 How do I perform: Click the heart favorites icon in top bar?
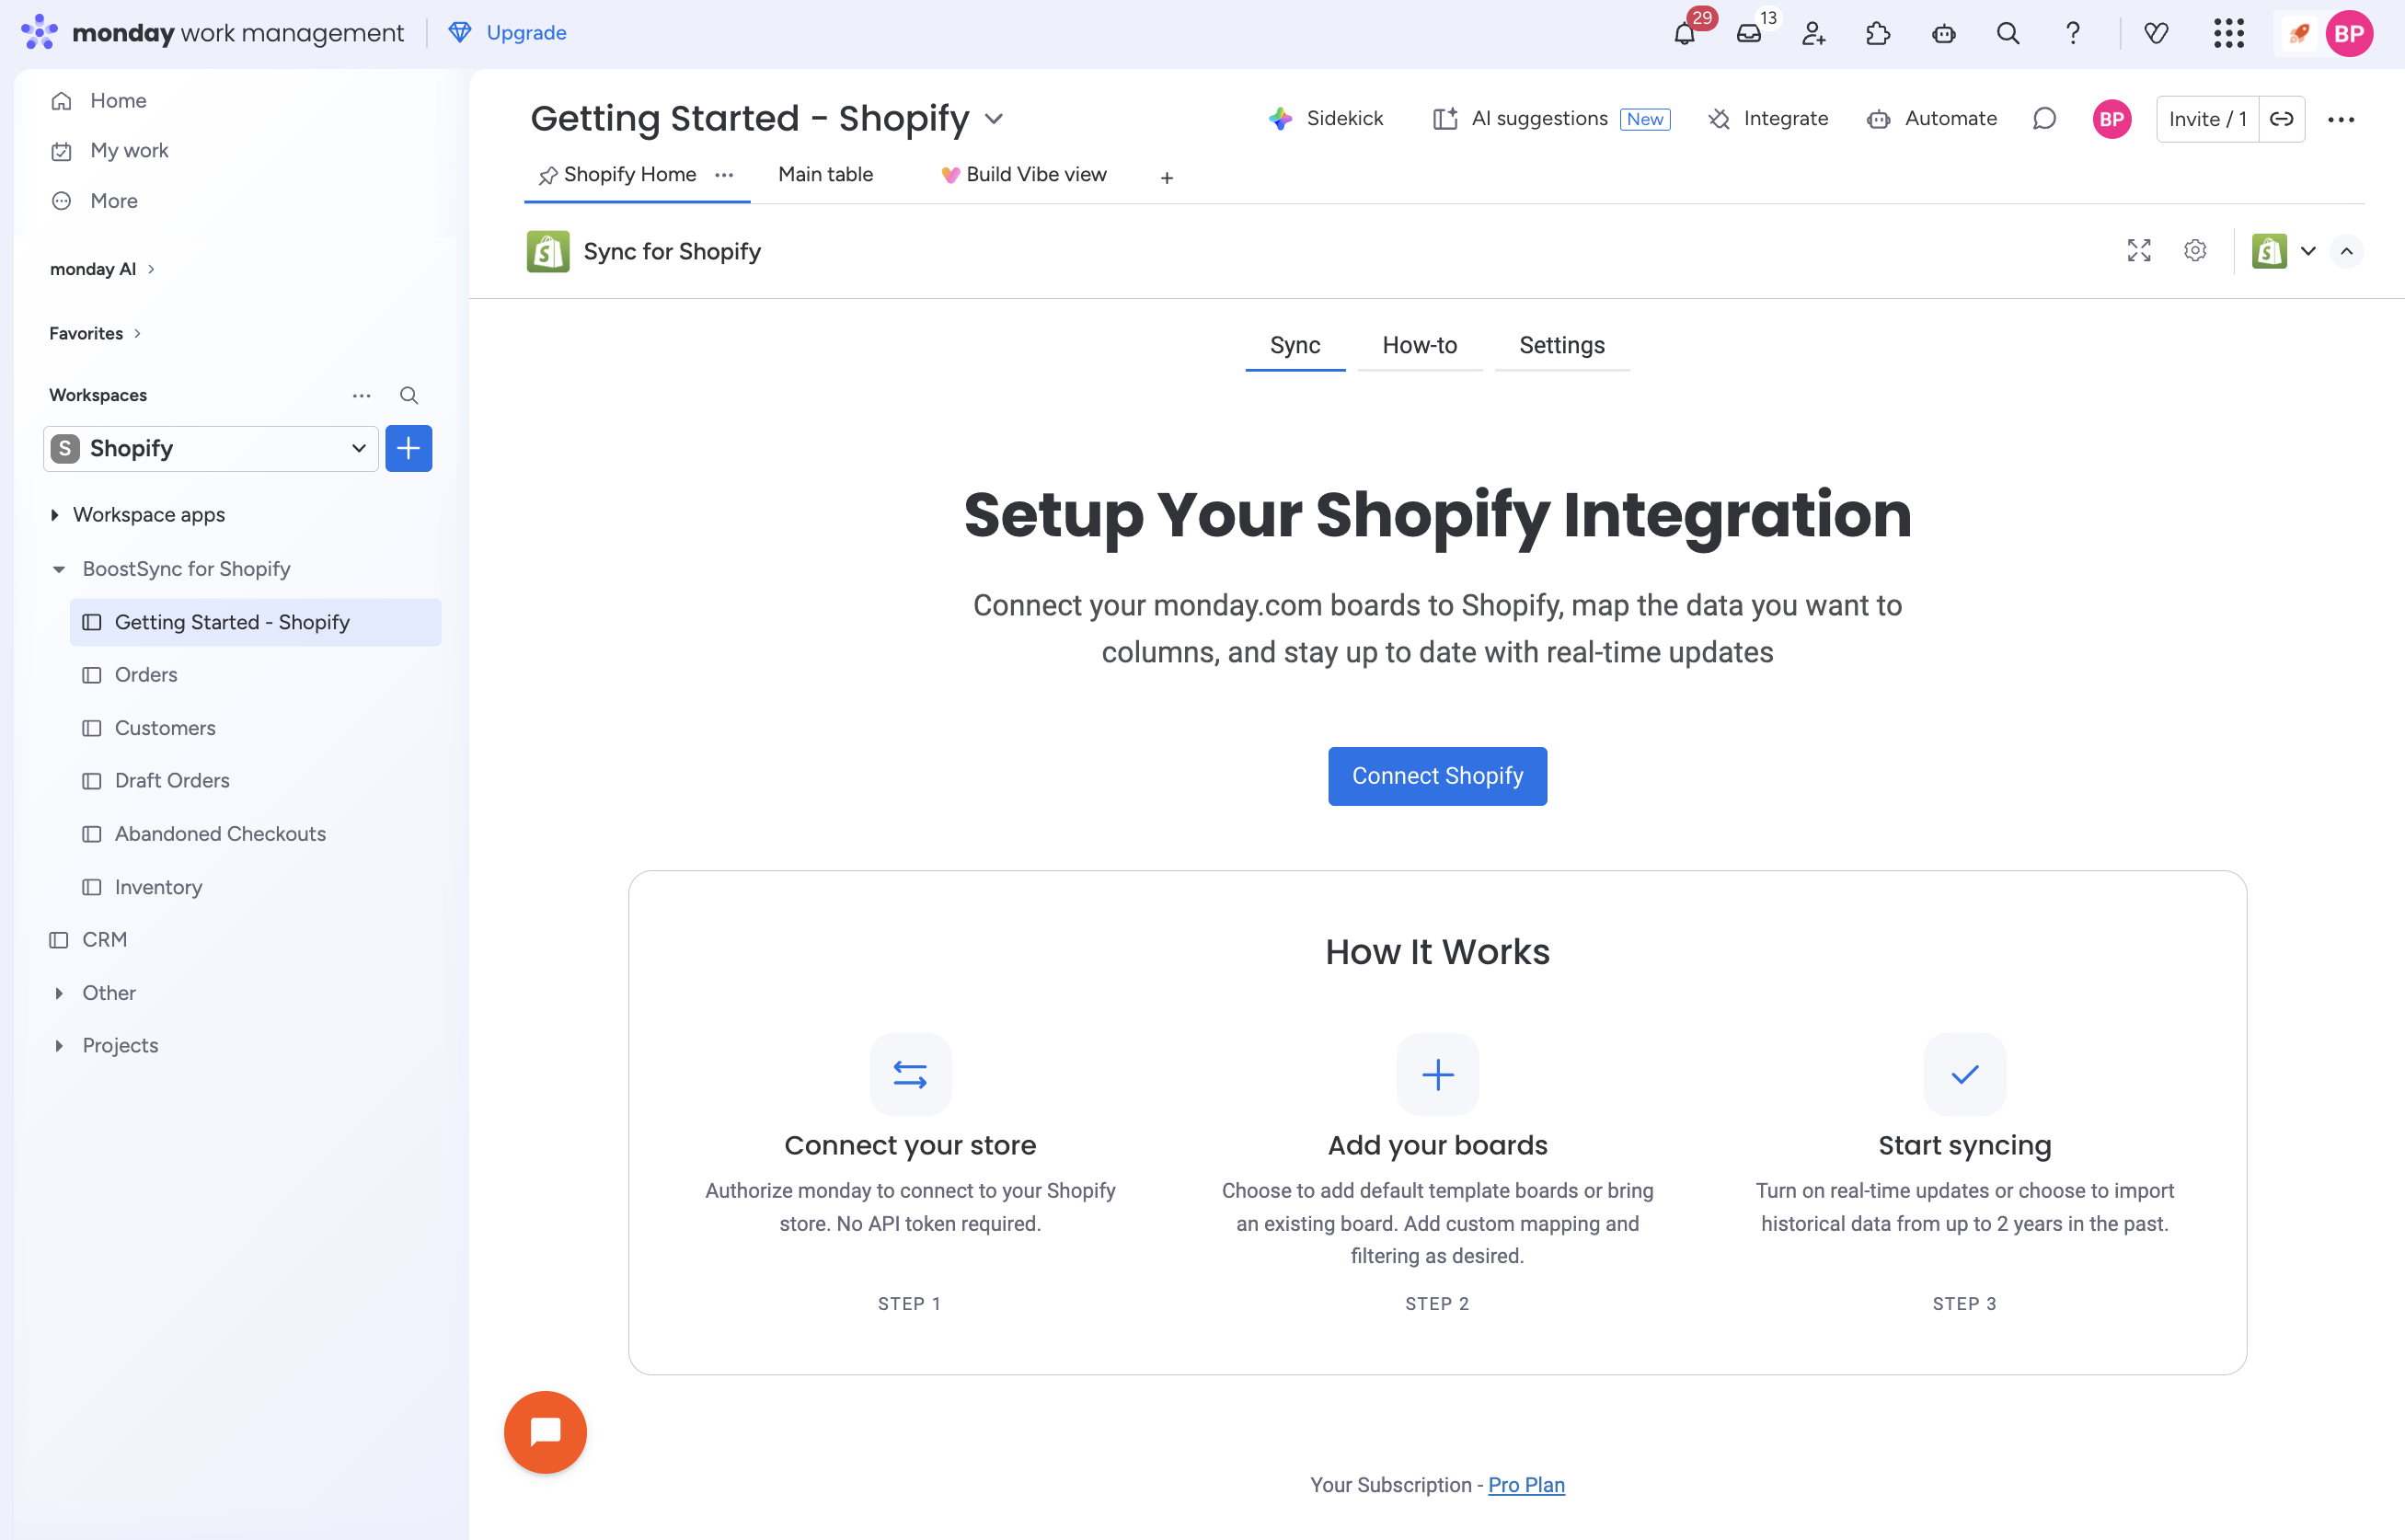[x=2156, y=34]
